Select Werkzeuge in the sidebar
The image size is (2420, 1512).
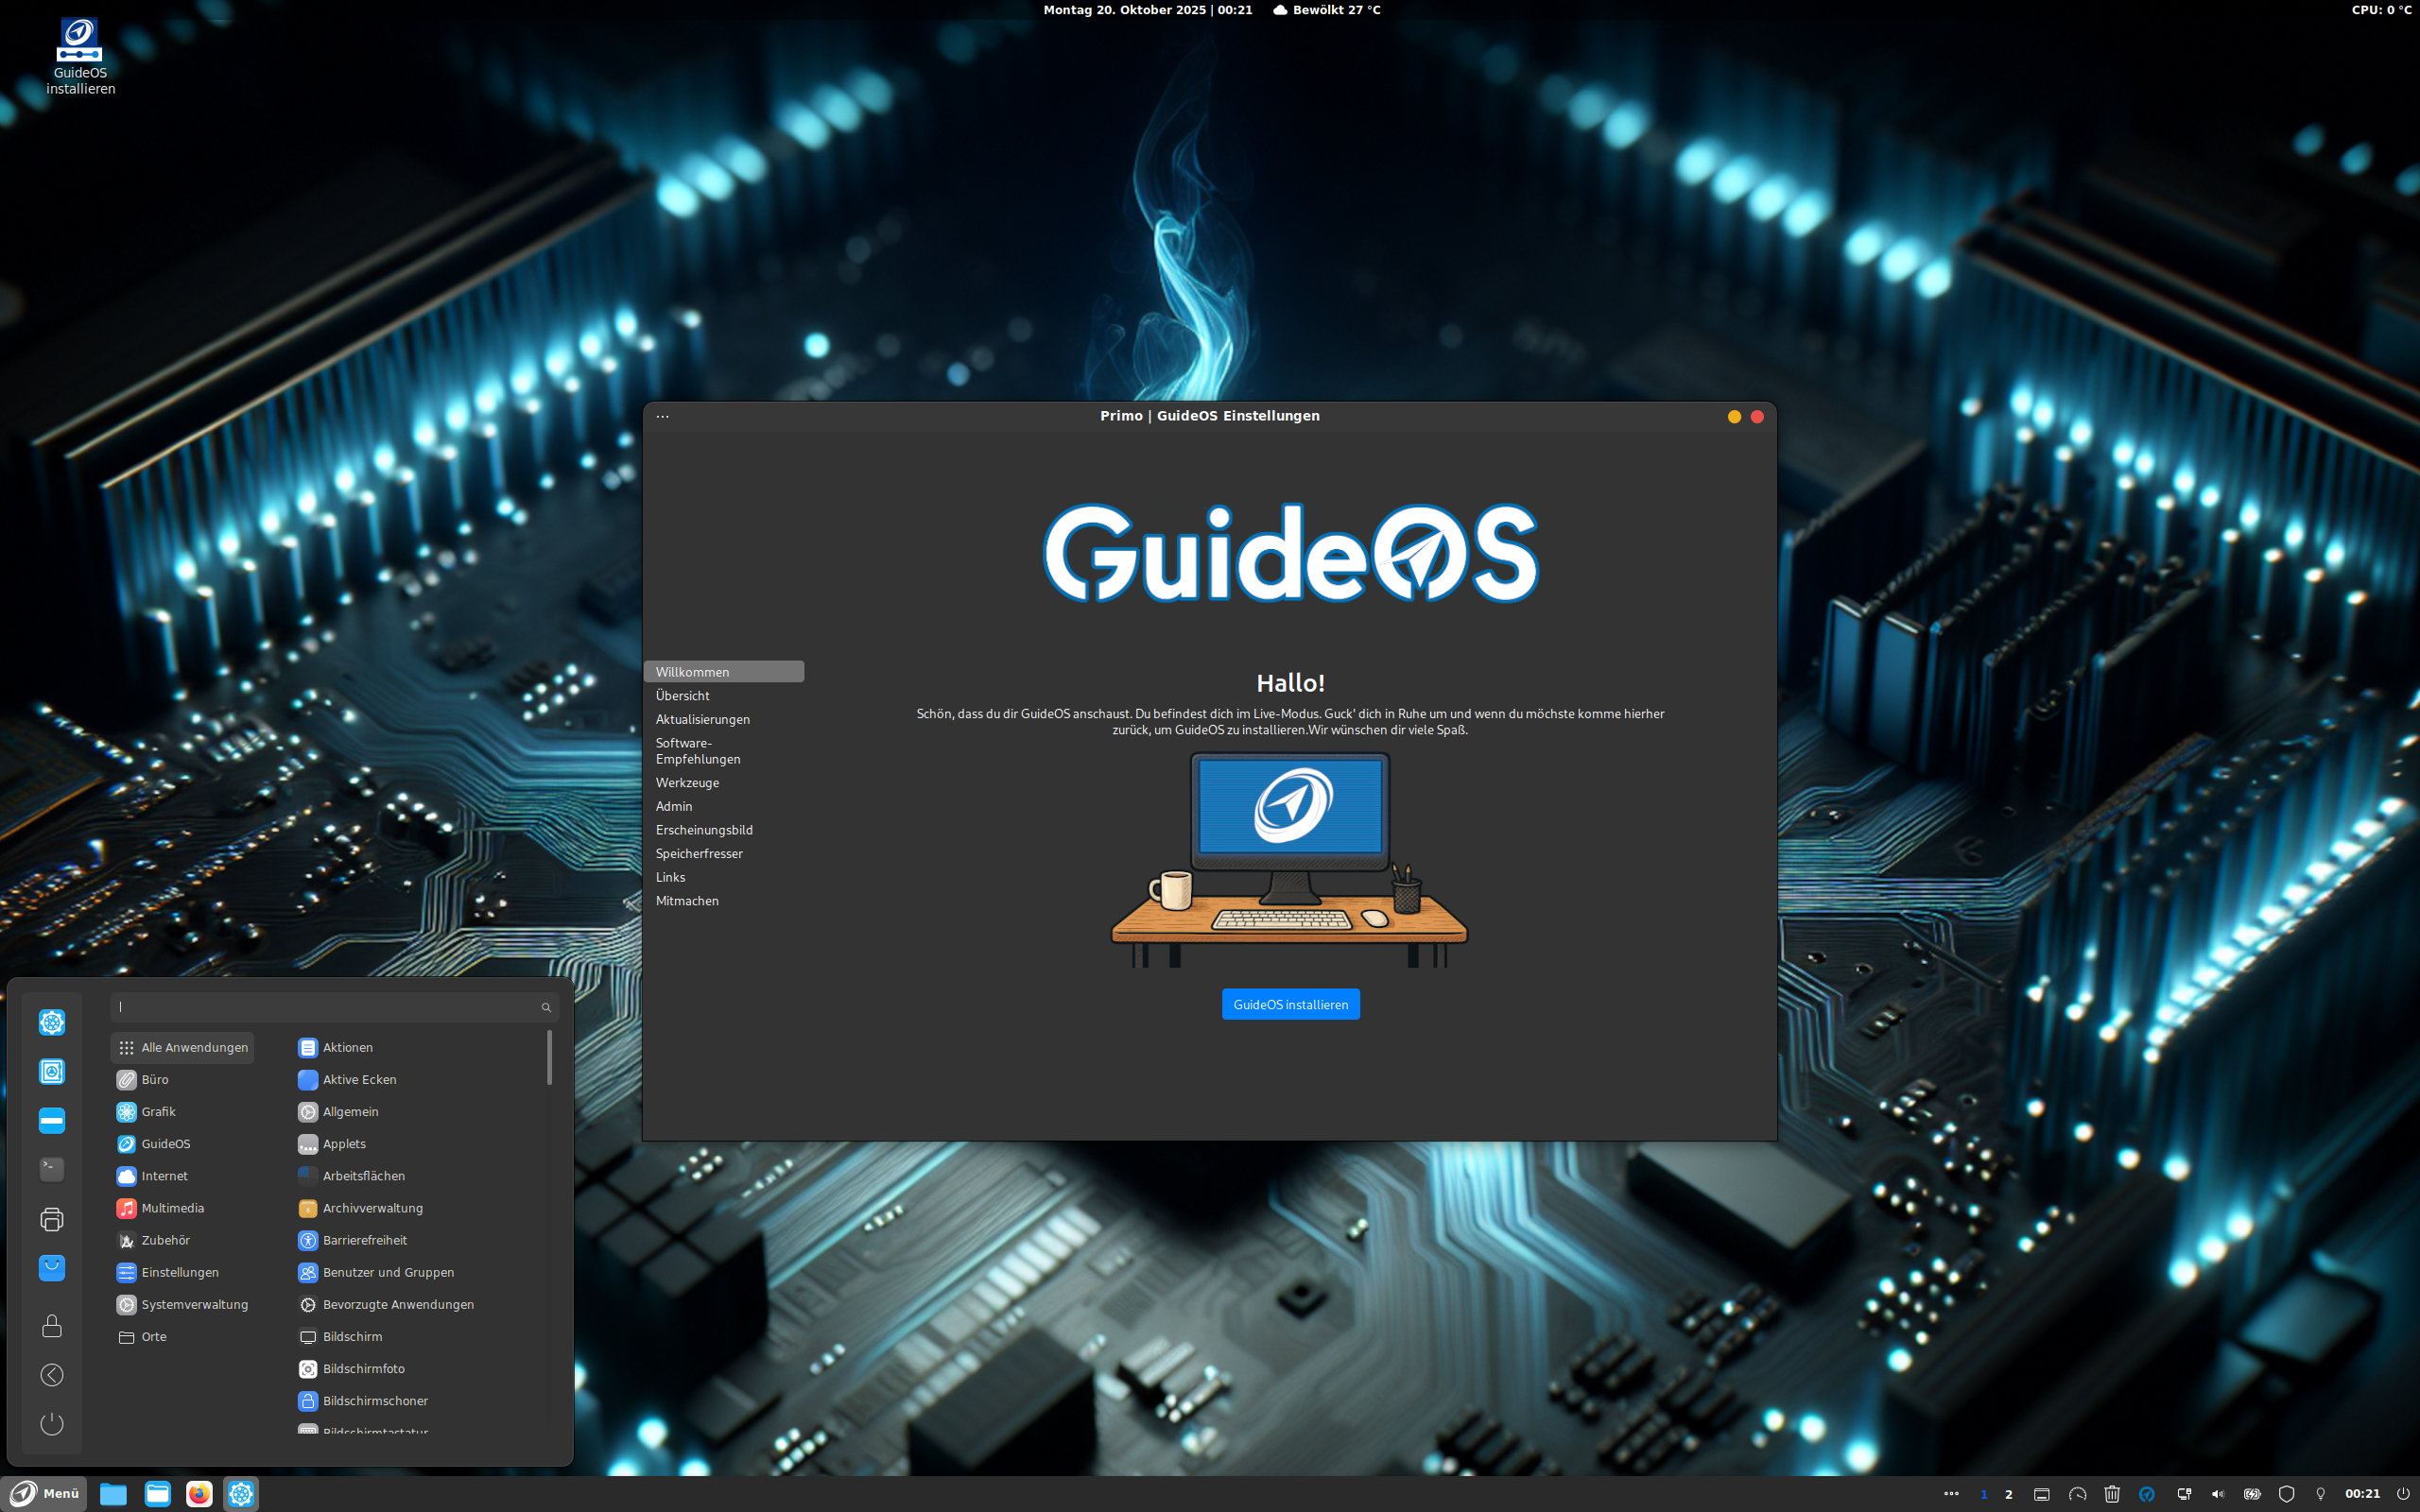724,782
